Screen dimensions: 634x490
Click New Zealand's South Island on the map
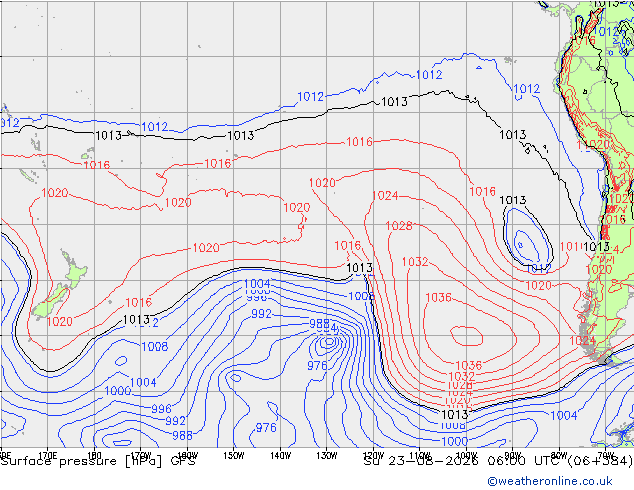coord(51,301)
